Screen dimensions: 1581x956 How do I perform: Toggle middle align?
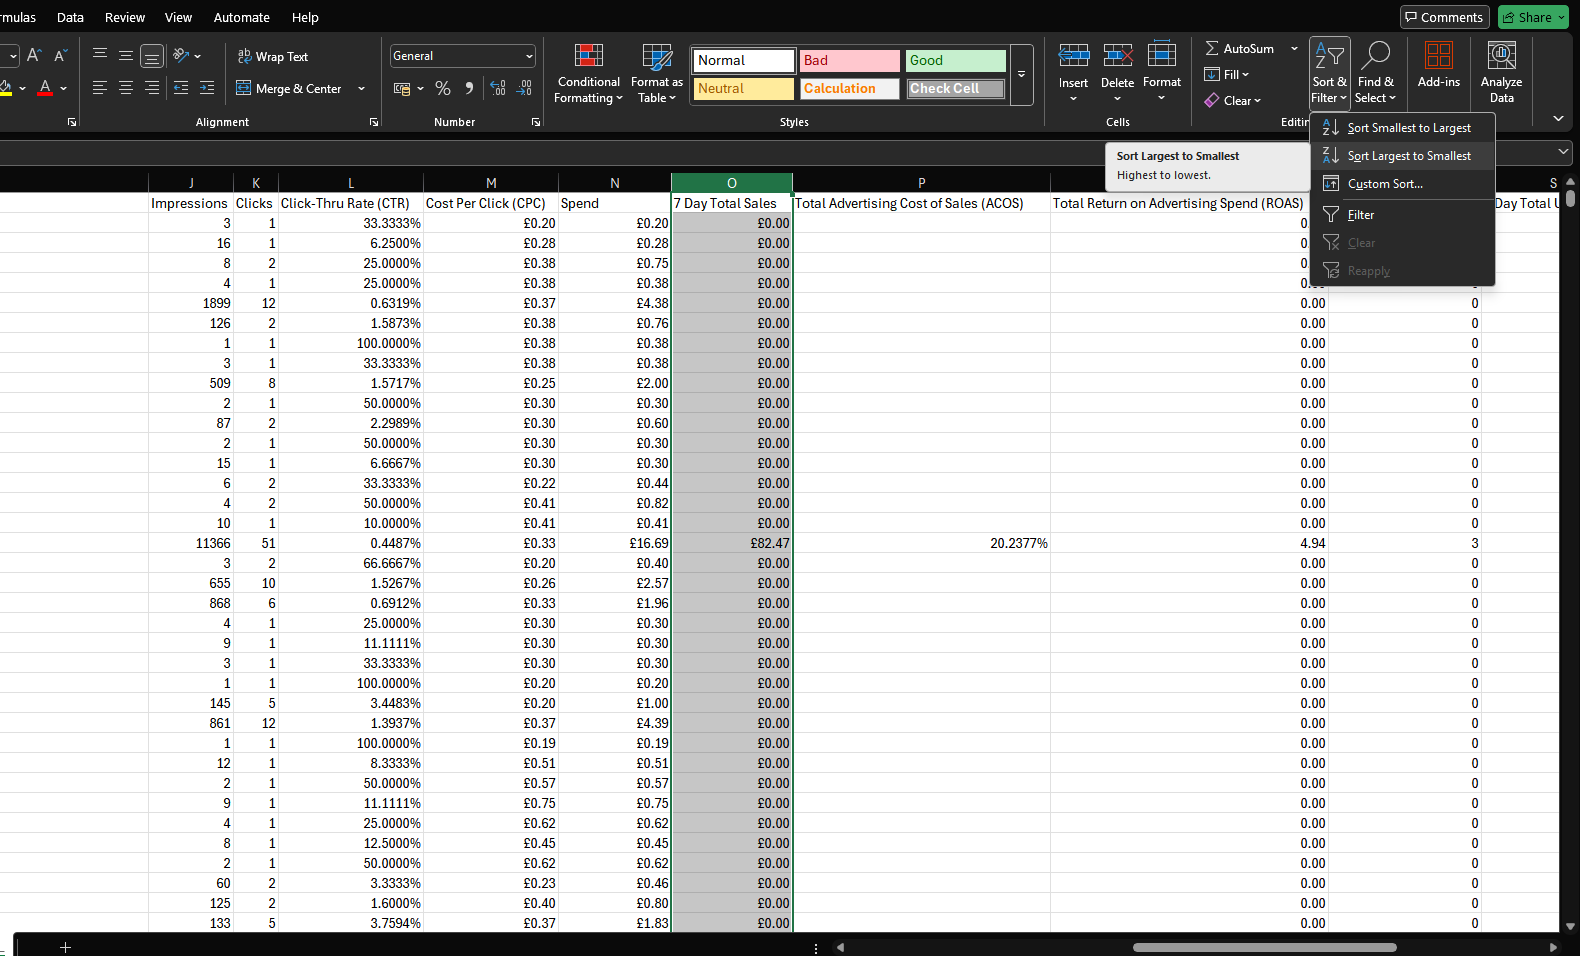(126, 55)
